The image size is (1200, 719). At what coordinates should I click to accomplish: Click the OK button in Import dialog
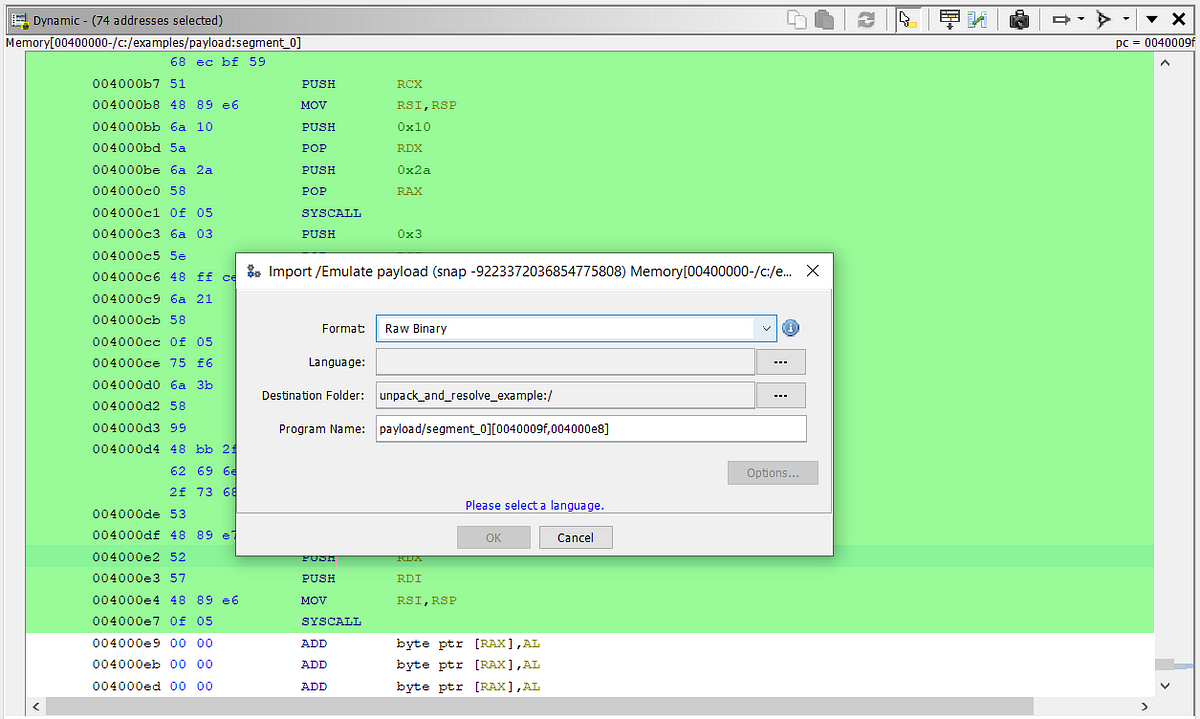pyautogui.click(x=494, y=537)
